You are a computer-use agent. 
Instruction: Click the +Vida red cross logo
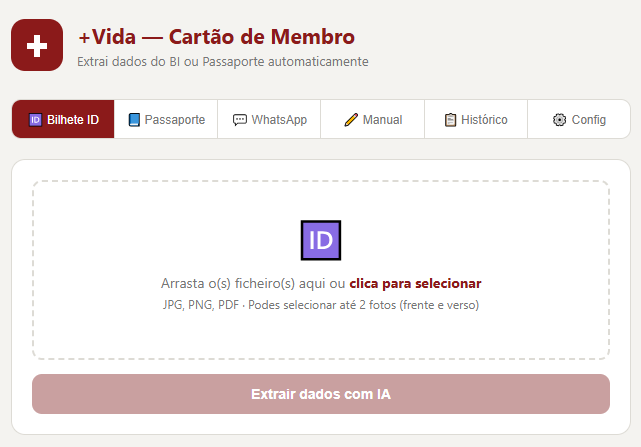[x=37, y=45]
